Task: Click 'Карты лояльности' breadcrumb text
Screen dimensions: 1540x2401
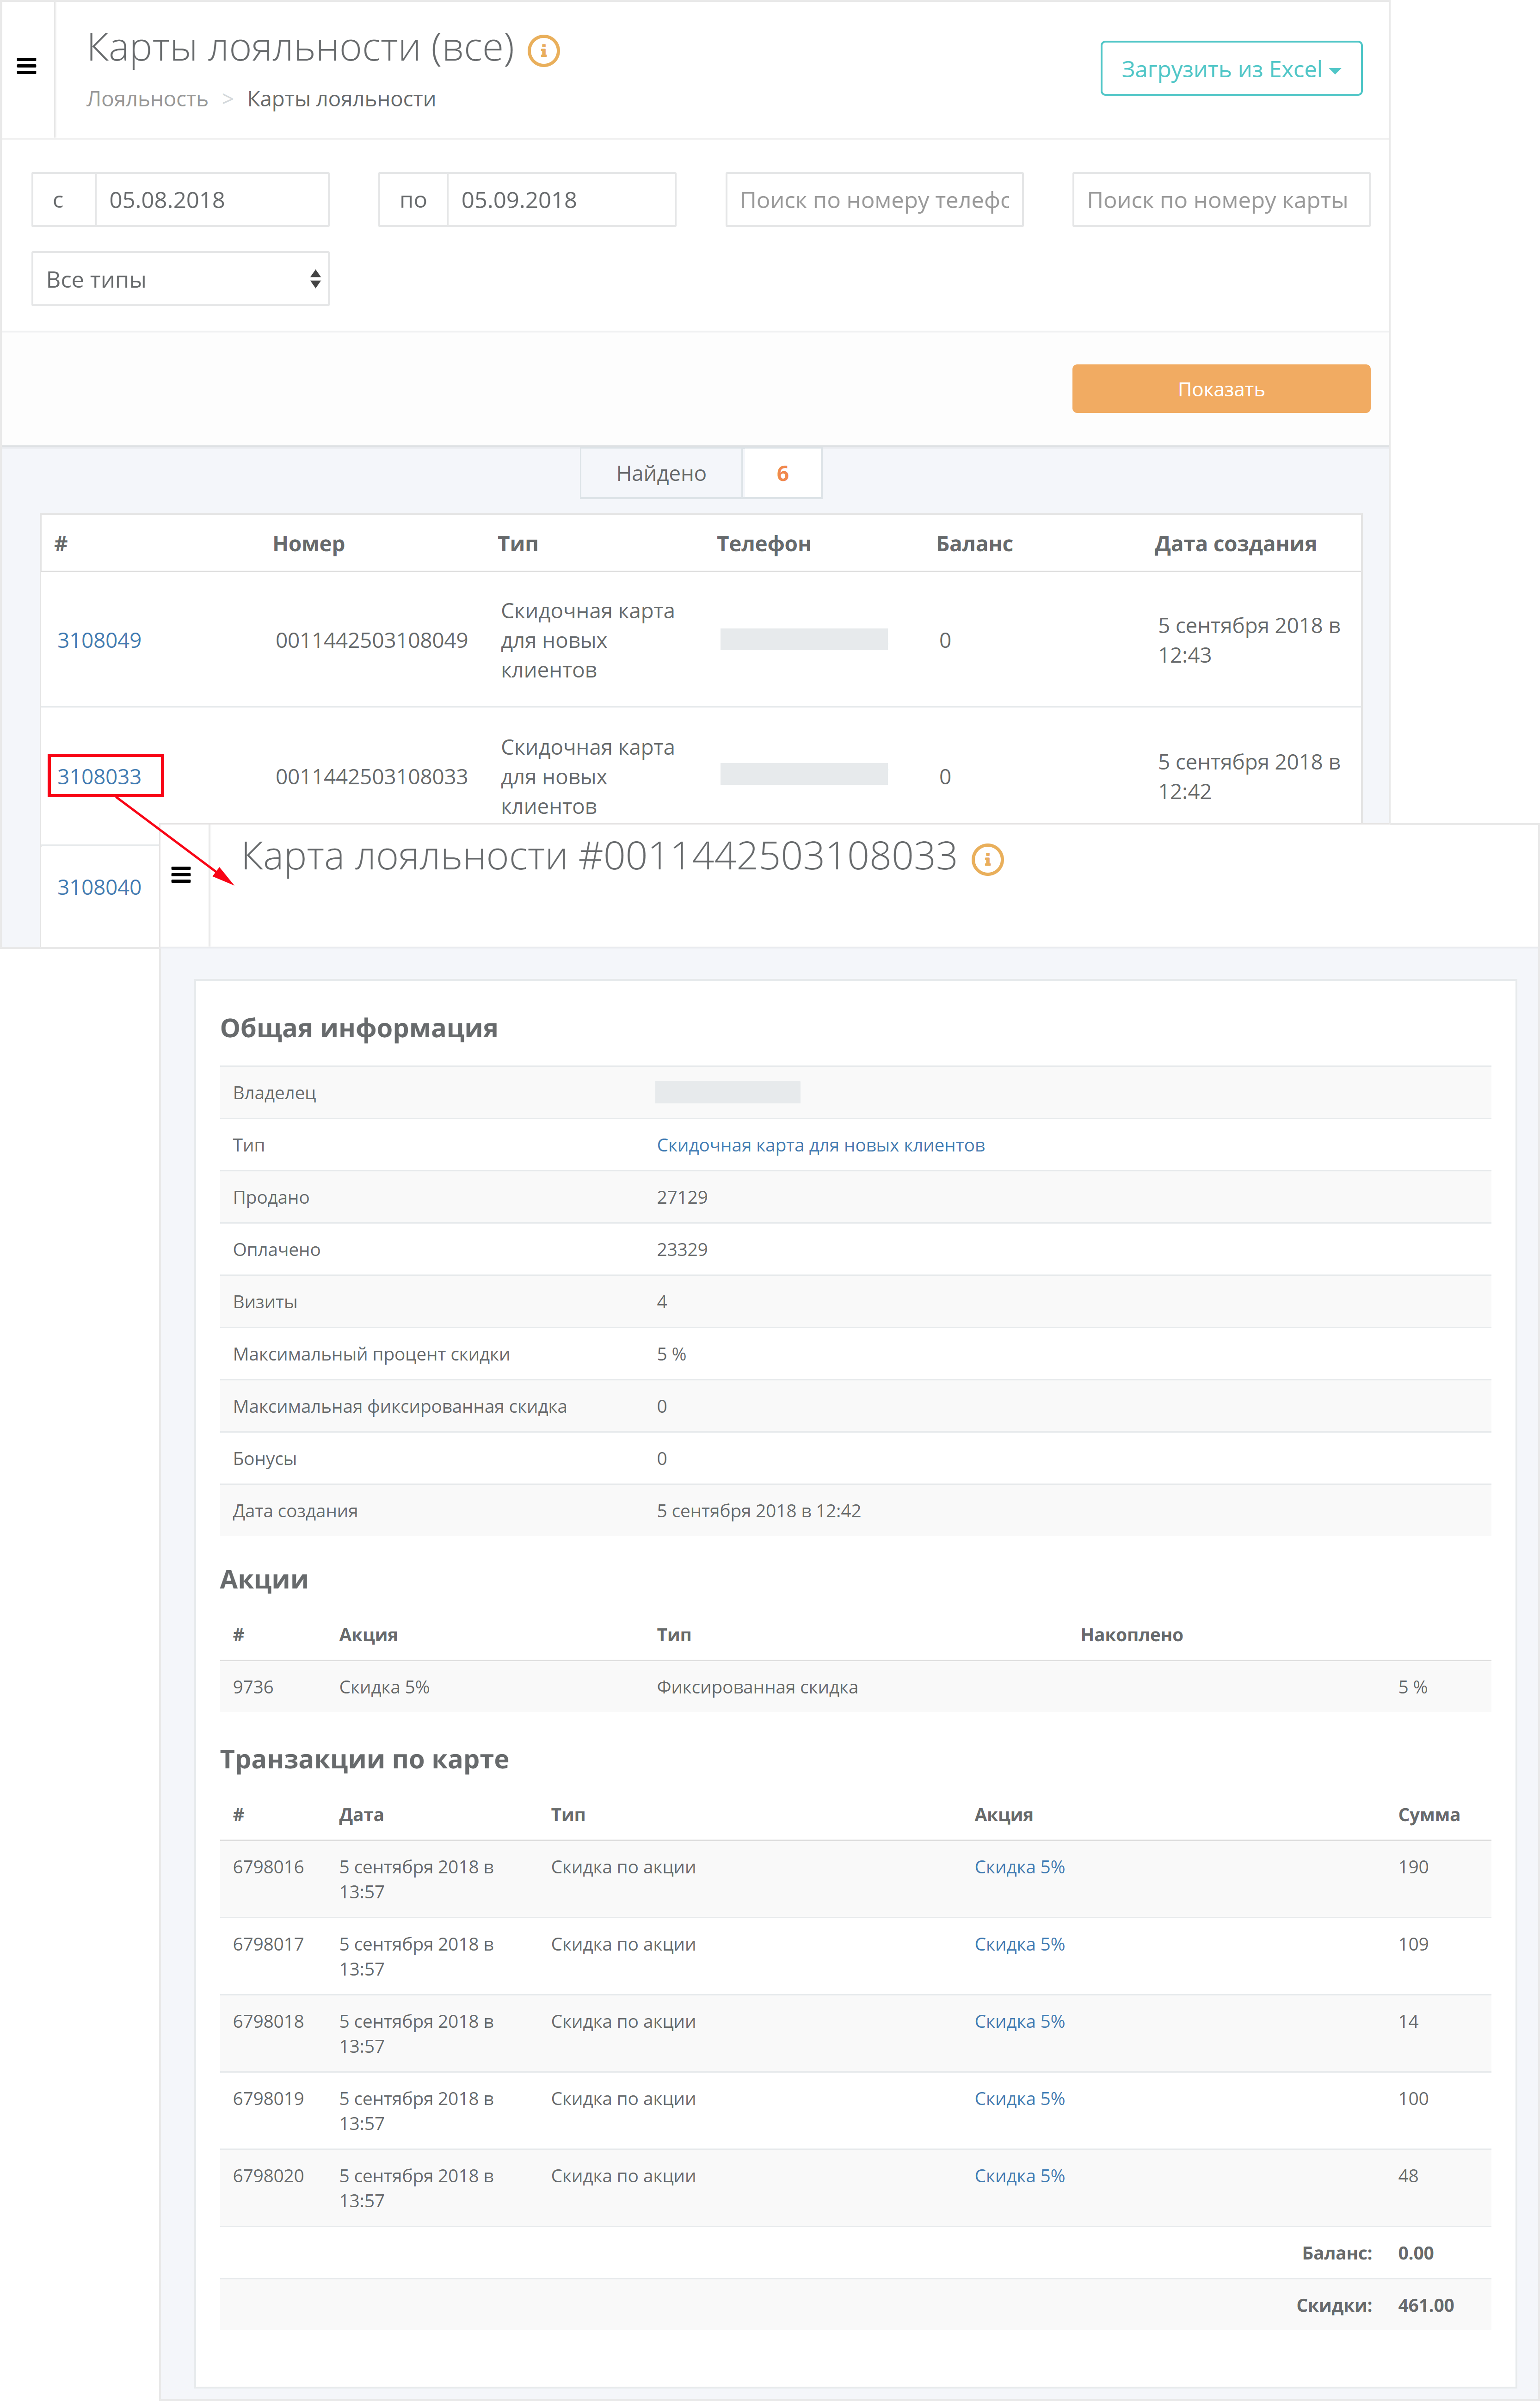Action: [x=341, y=99]
